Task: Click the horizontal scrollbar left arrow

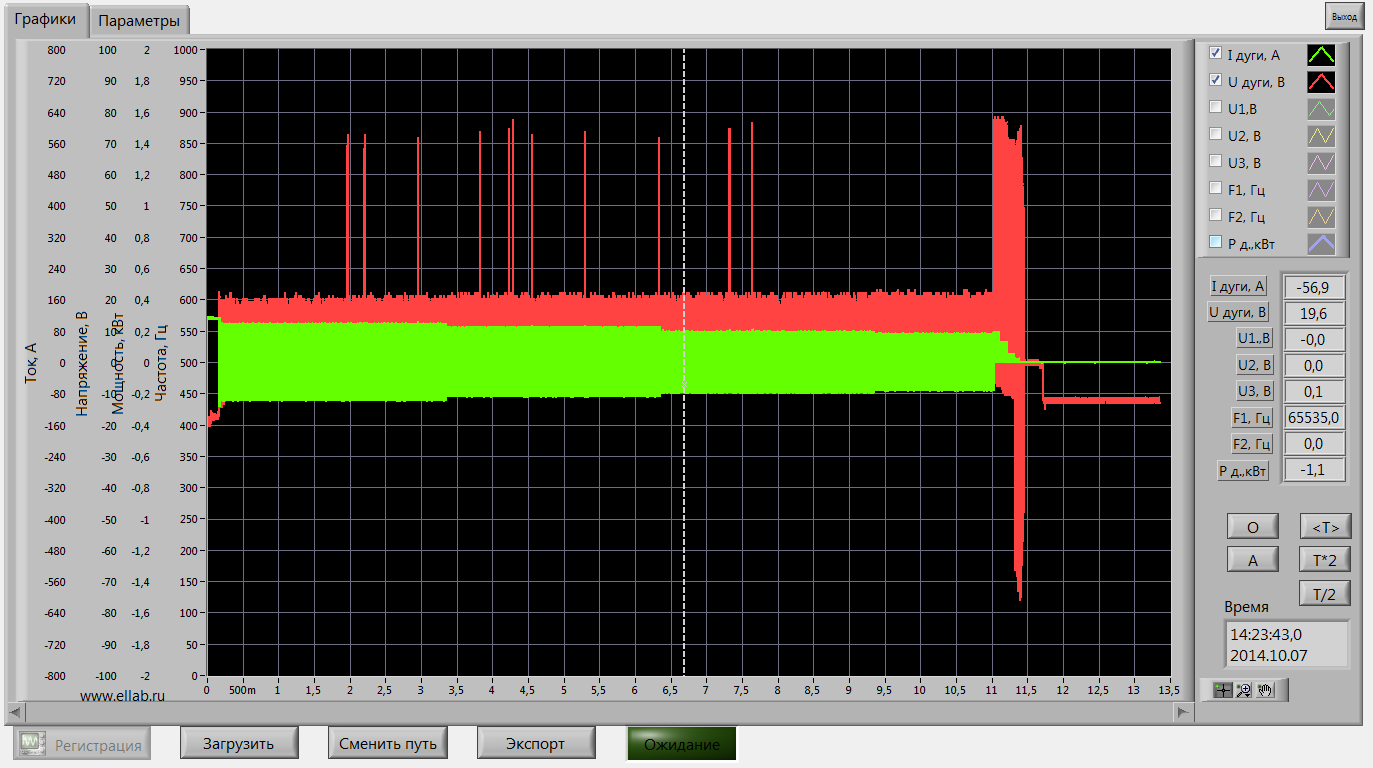Action: tap(13, 712)
